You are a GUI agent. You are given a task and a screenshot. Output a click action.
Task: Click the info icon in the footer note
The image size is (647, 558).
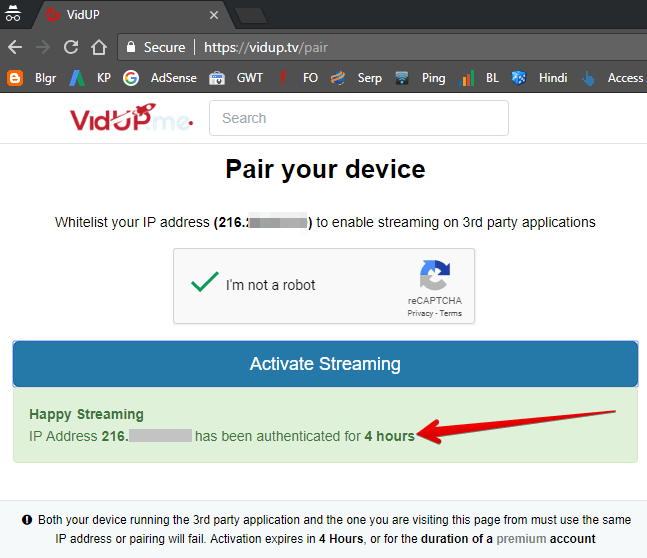point(27,520)
